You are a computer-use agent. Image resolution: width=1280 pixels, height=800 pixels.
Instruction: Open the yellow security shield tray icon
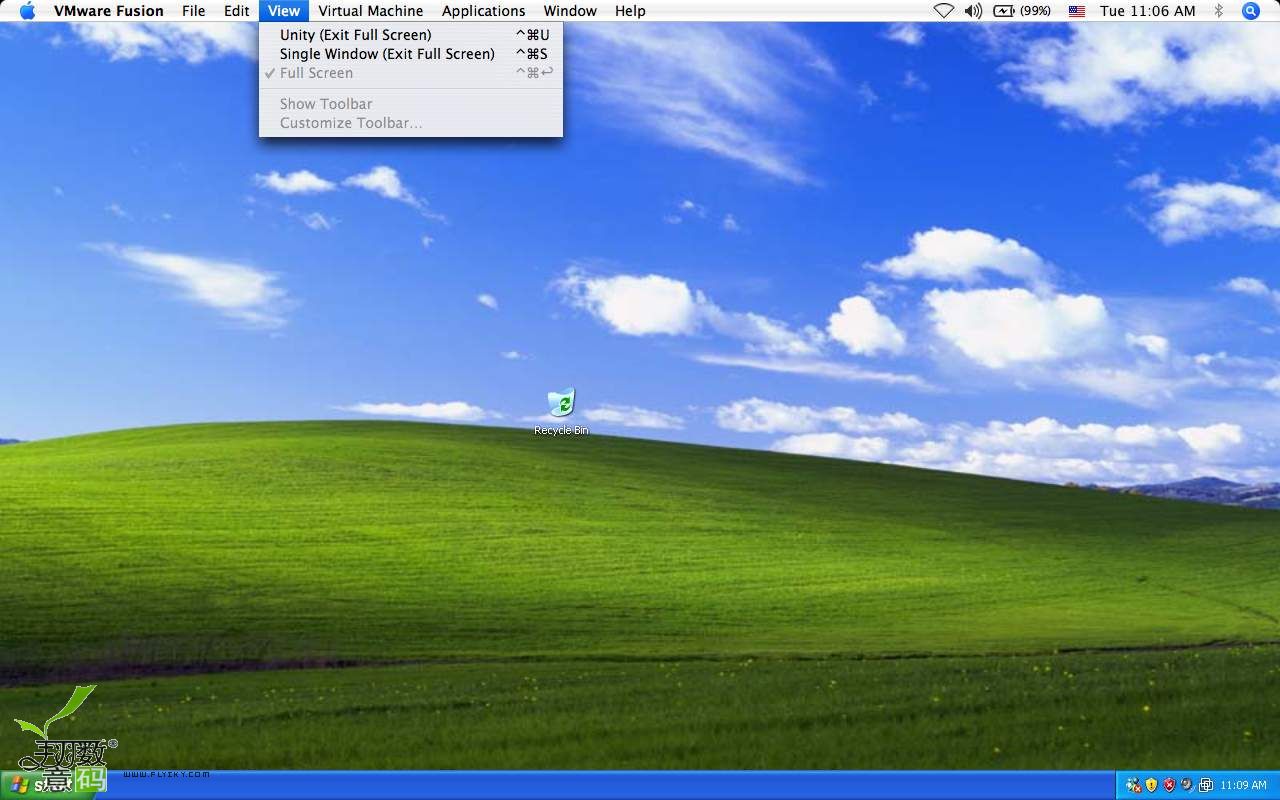click(x=1151, y=785)
